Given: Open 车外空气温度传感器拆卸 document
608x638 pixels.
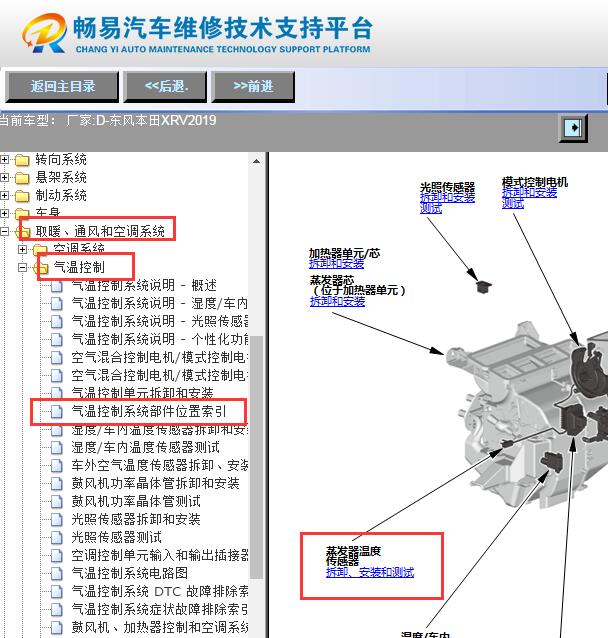Looking at the screenshot, I should coord(159,465).
